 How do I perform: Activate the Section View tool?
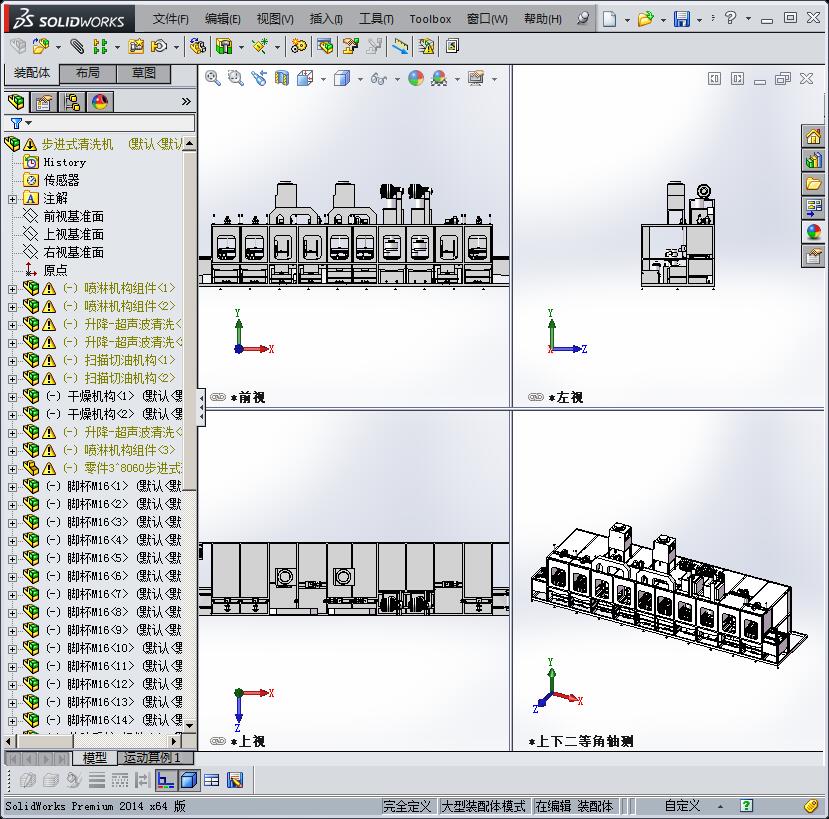point(284,77)
